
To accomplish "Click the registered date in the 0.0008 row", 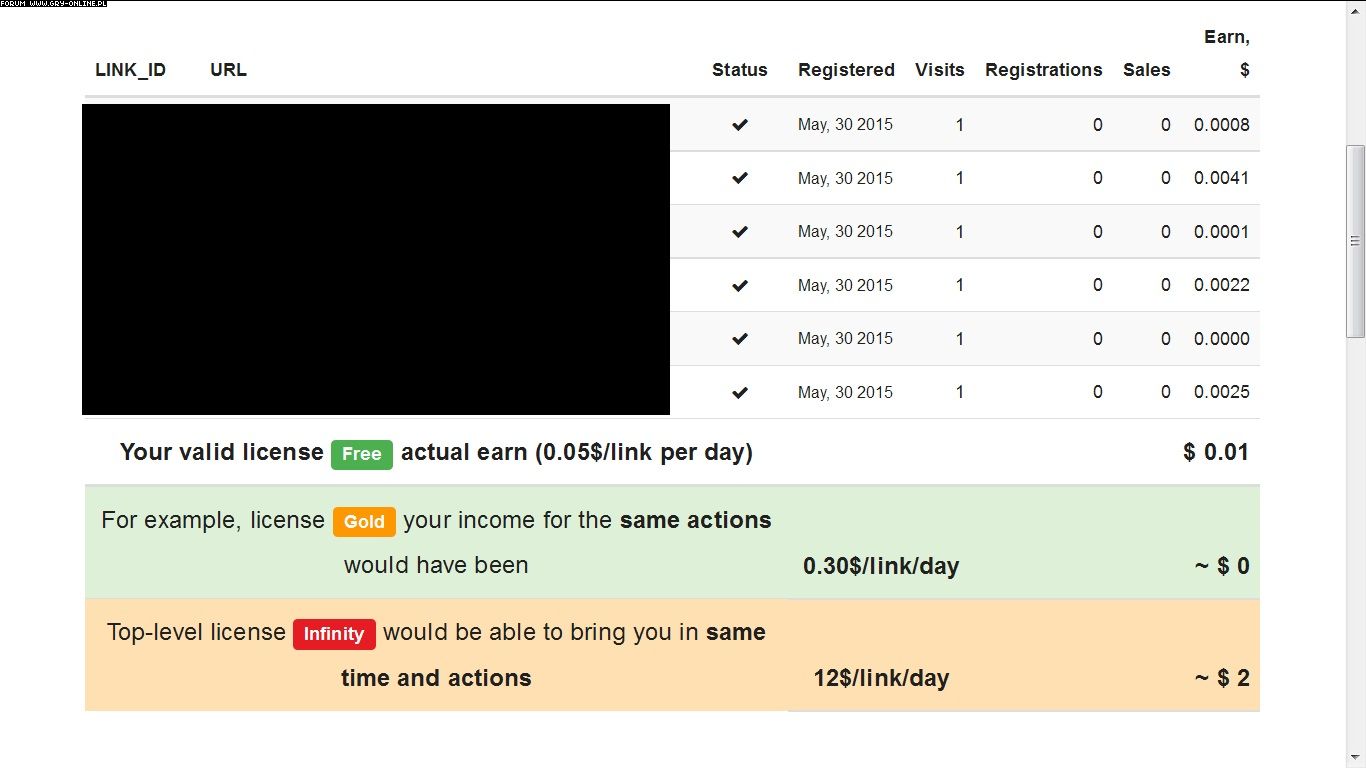I will point(845,125).
